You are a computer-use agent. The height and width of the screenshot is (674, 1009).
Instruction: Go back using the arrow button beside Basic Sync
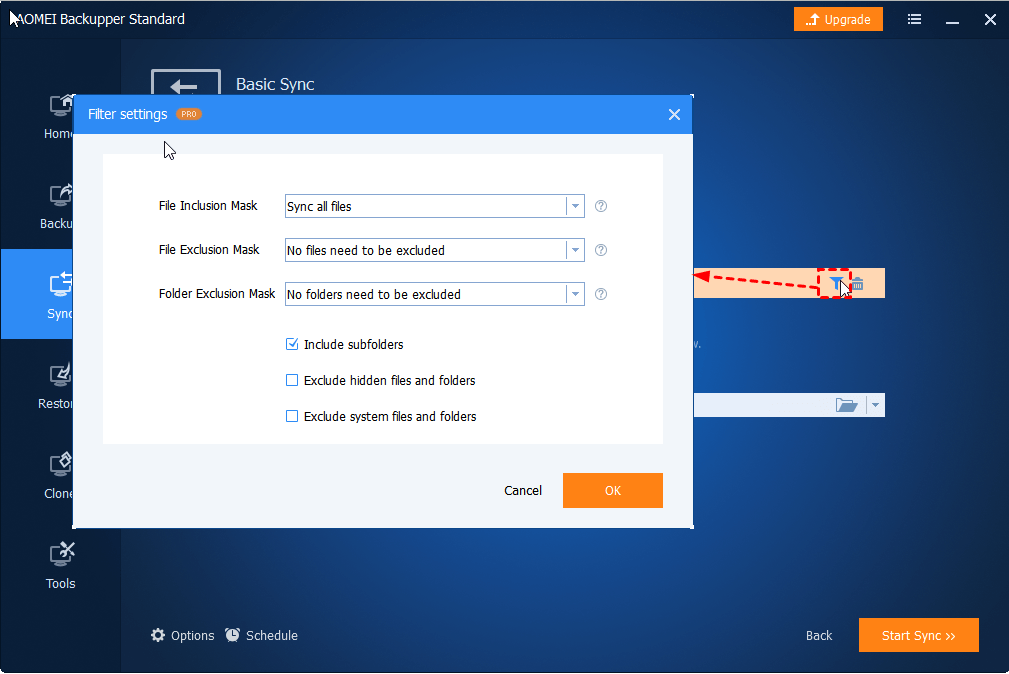(185, 84)
